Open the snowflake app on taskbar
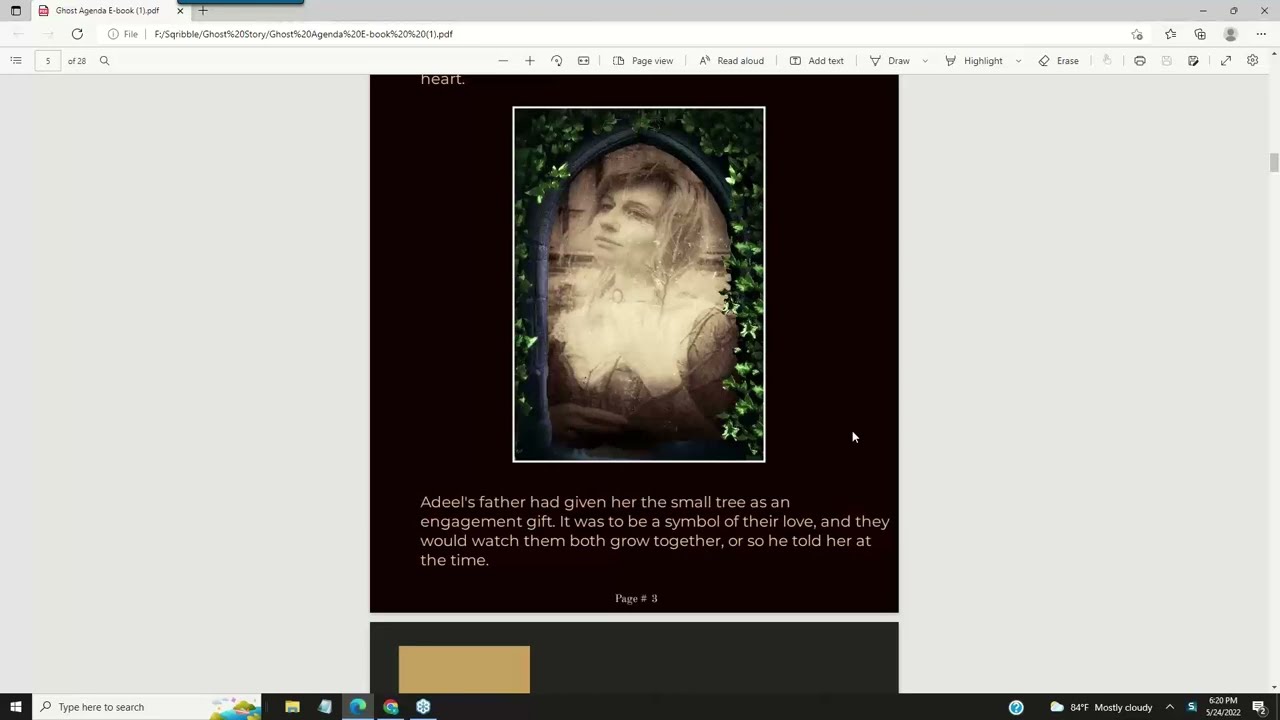This screenshot has width=1280, height=720. (423, 707)
